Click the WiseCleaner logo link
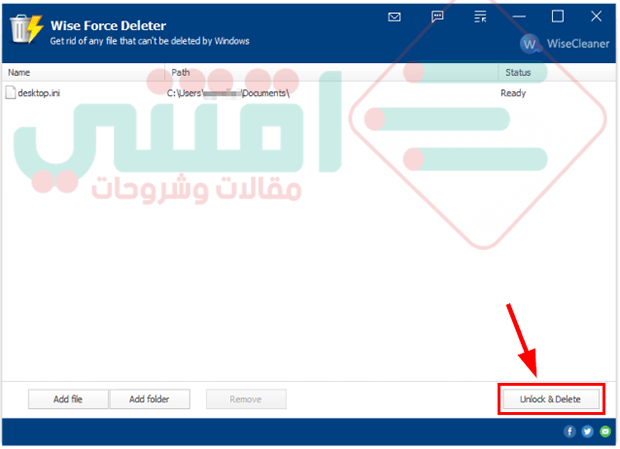620x449 pixels. click(565, 43)
